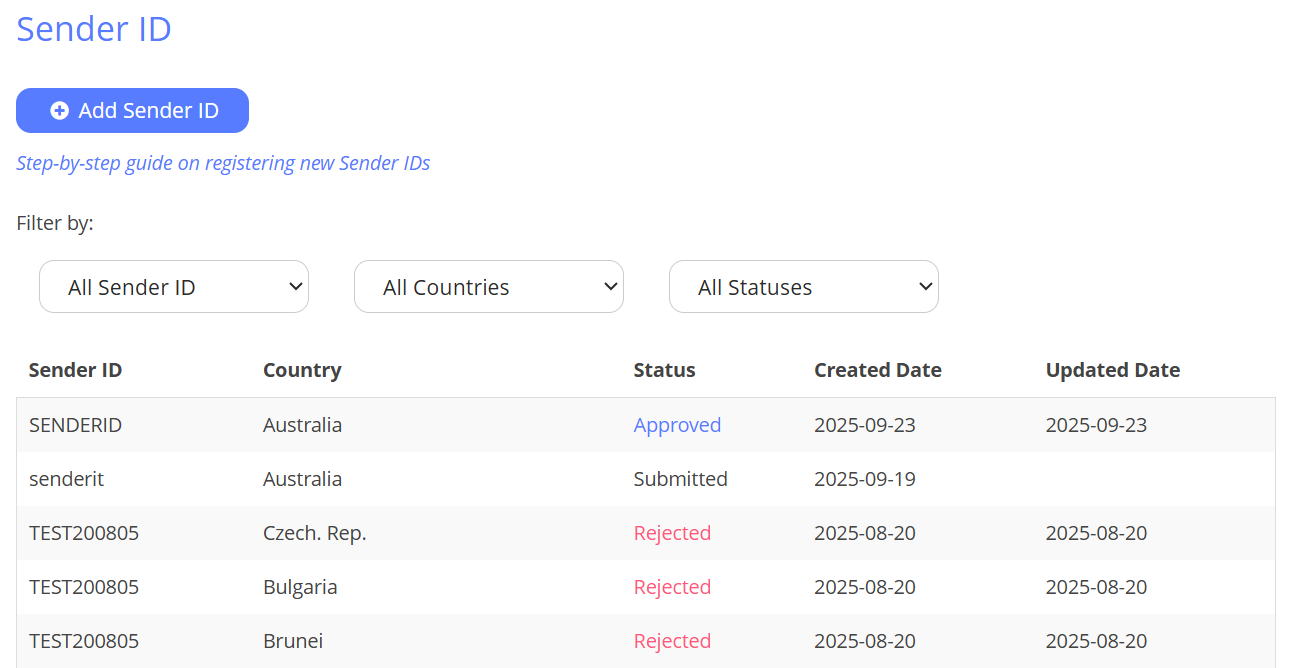The image size is (1290, 668).
Task: Click Rejected status for Brunei row
Action: pyautogui.click(x=672, y=641)
